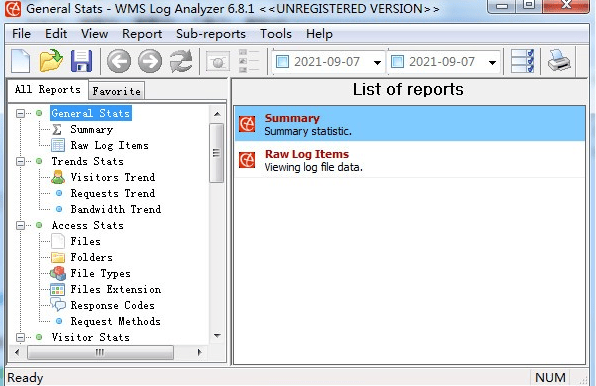
Task: Save using the floppy disk icon
Action: (x=81, y=61)
